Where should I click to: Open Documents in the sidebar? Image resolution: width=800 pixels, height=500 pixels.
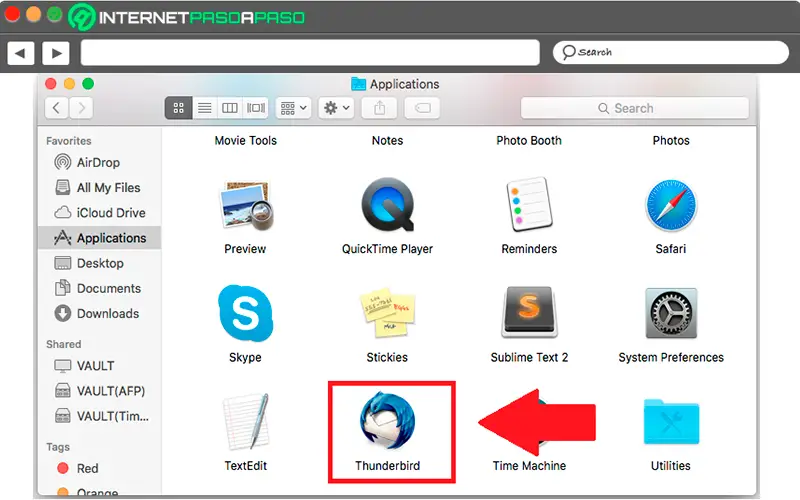pyautogui.click(x=99, y=288)
